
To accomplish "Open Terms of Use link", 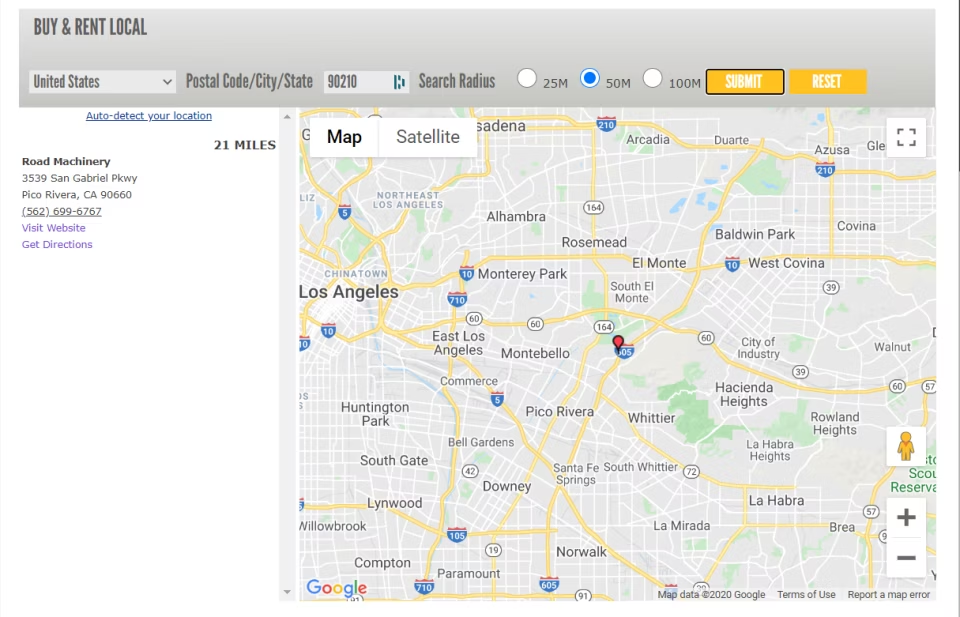I will click(806, 594).
